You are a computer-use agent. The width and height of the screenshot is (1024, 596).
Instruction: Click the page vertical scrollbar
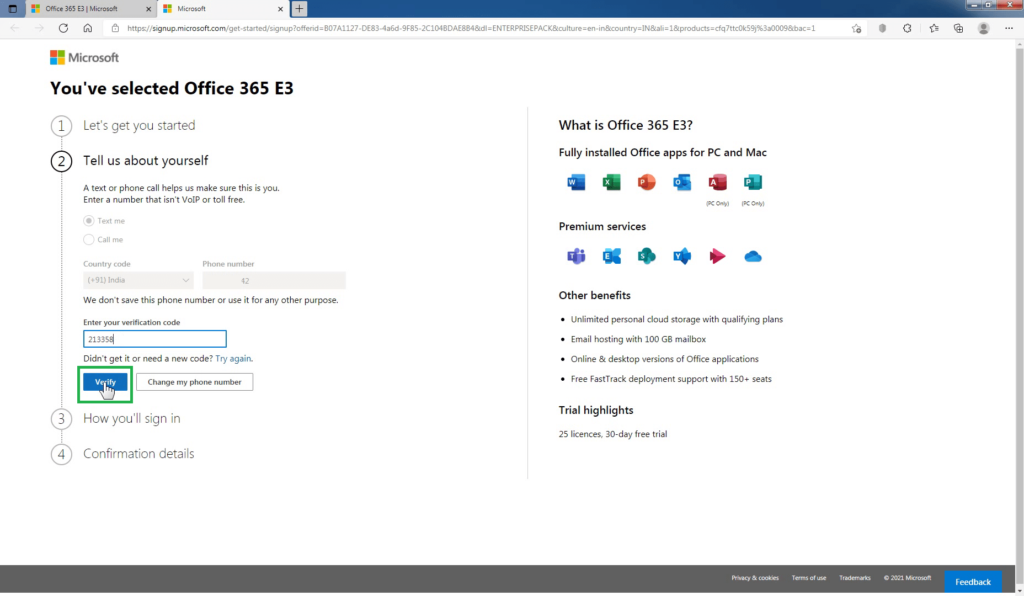[x=1019, y=317]
